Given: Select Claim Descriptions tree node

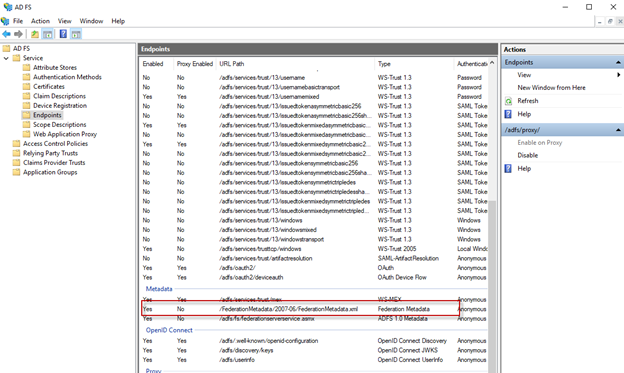Looking at the screenshot, I should pos(59,96).
